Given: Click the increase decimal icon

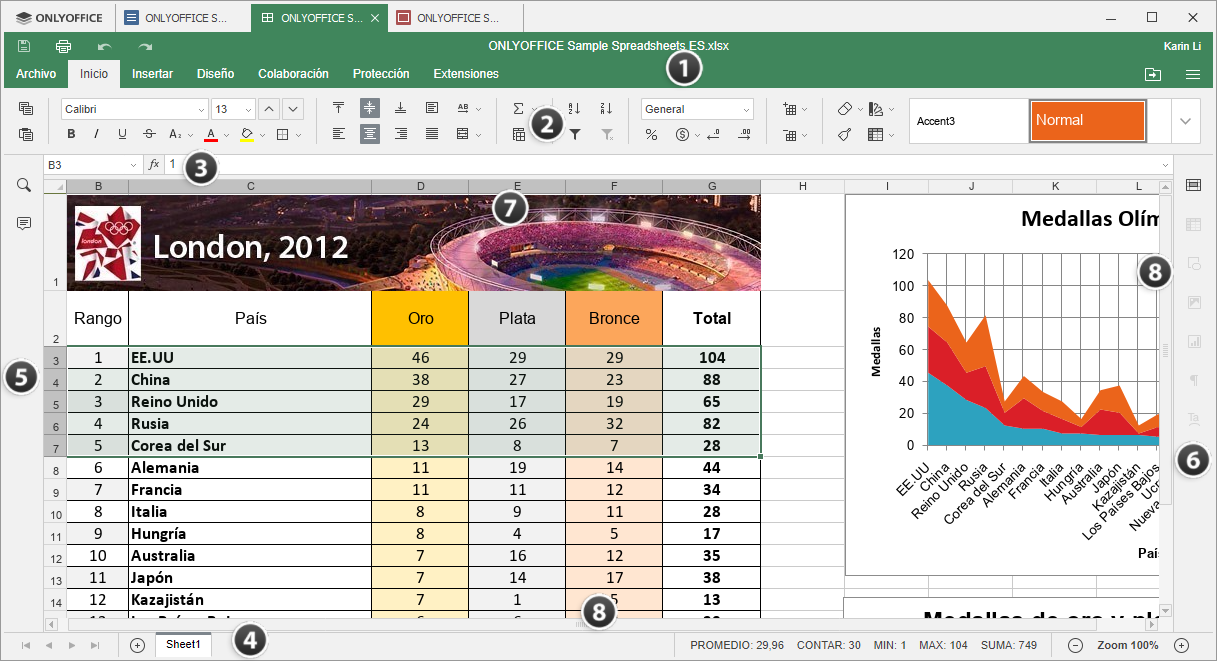Looking at the screenshot, I should coord(745,134).
